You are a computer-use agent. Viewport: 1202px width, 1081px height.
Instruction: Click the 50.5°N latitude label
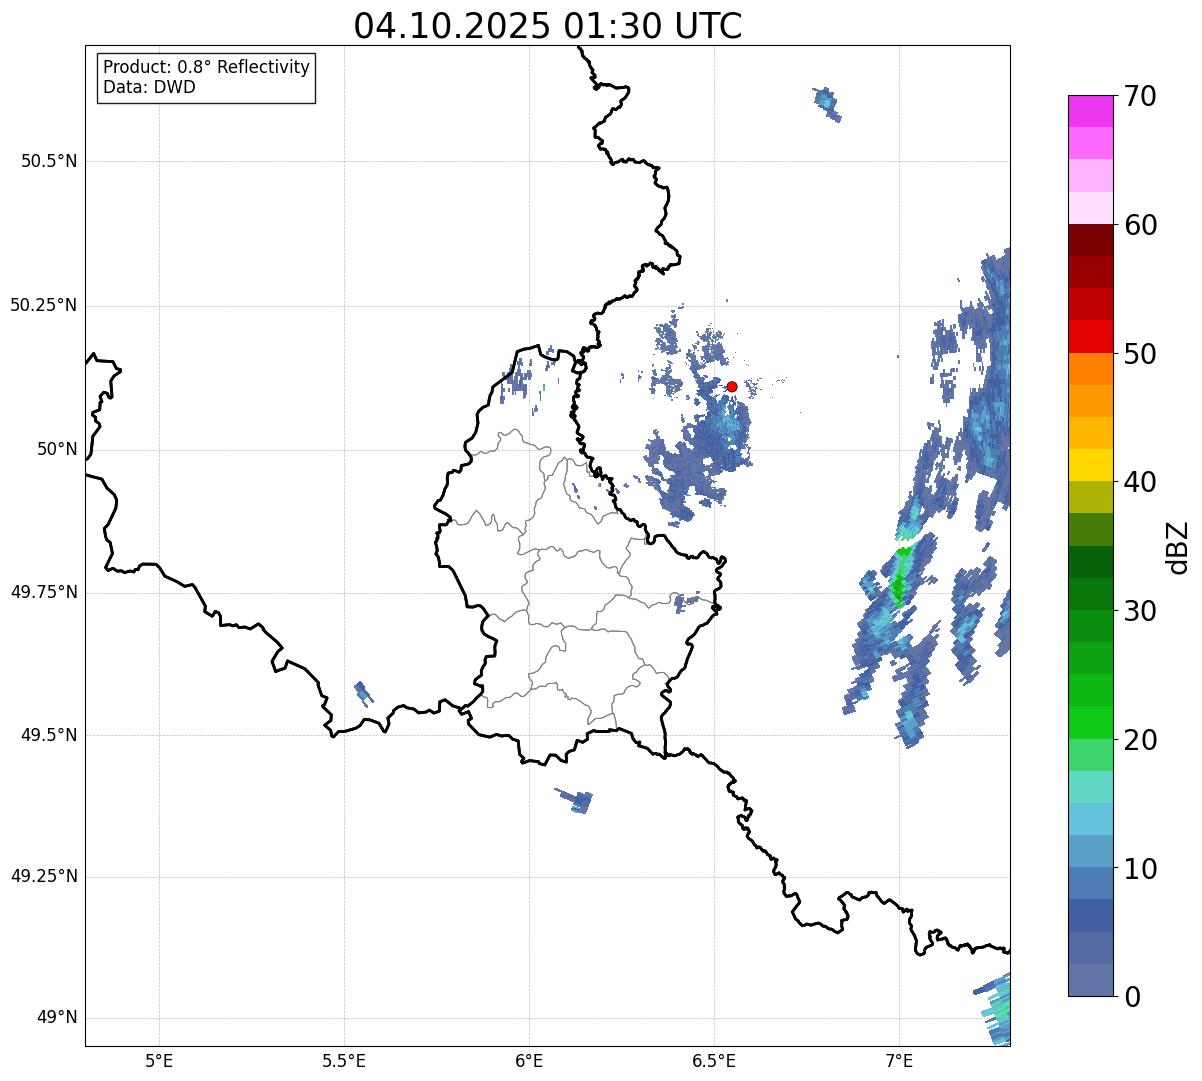tap(49, 161)
